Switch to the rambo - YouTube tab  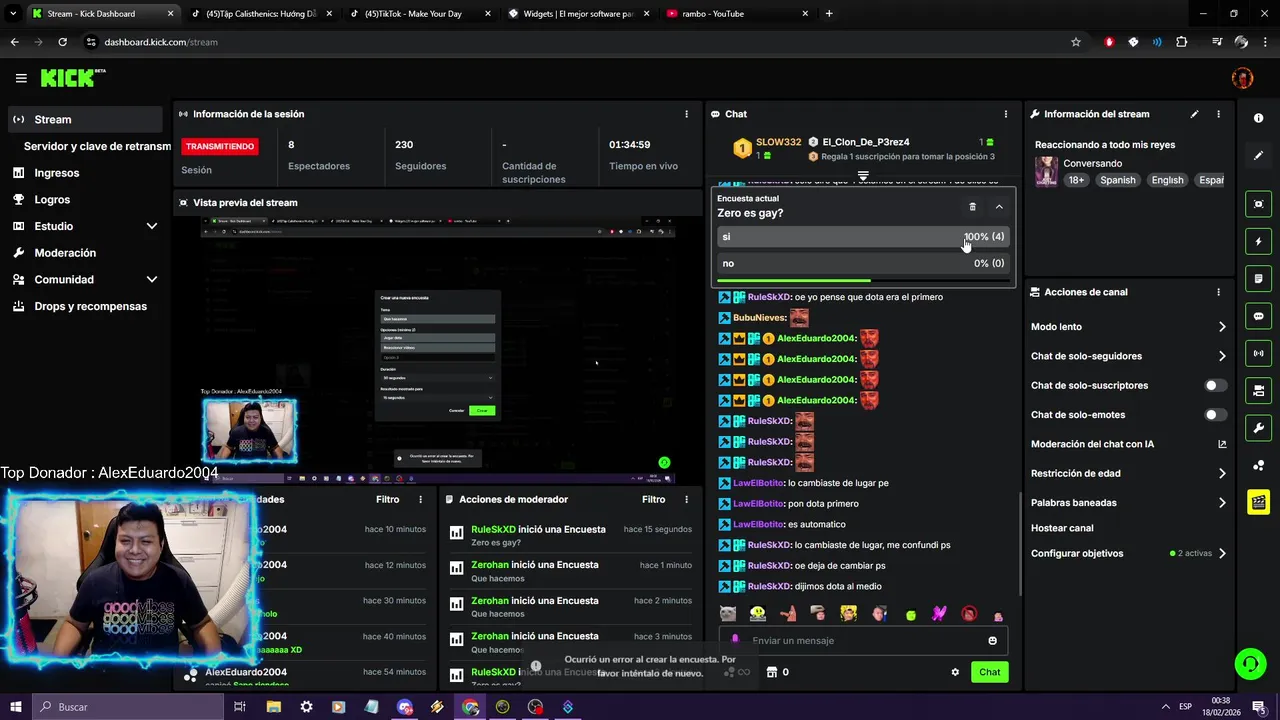point(737,14)
